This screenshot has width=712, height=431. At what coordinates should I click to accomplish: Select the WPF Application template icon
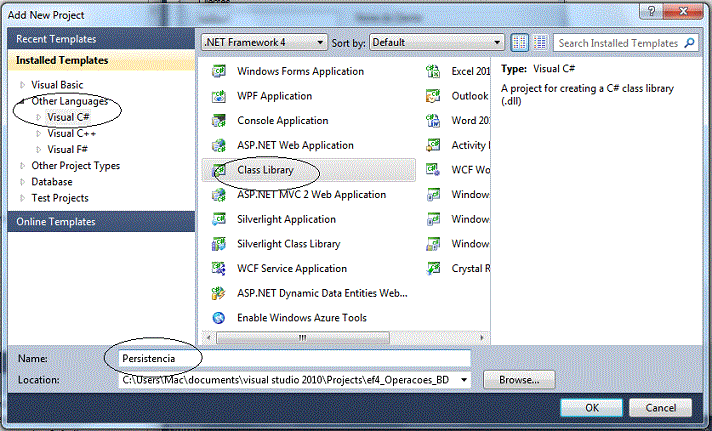click(x=219, y=96)
